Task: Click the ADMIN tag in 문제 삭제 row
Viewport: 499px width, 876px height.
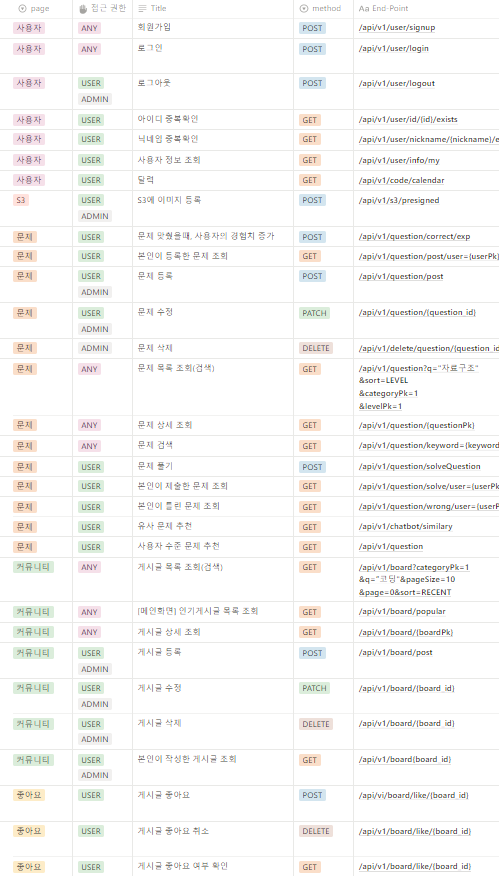Action: coord(95,348)
